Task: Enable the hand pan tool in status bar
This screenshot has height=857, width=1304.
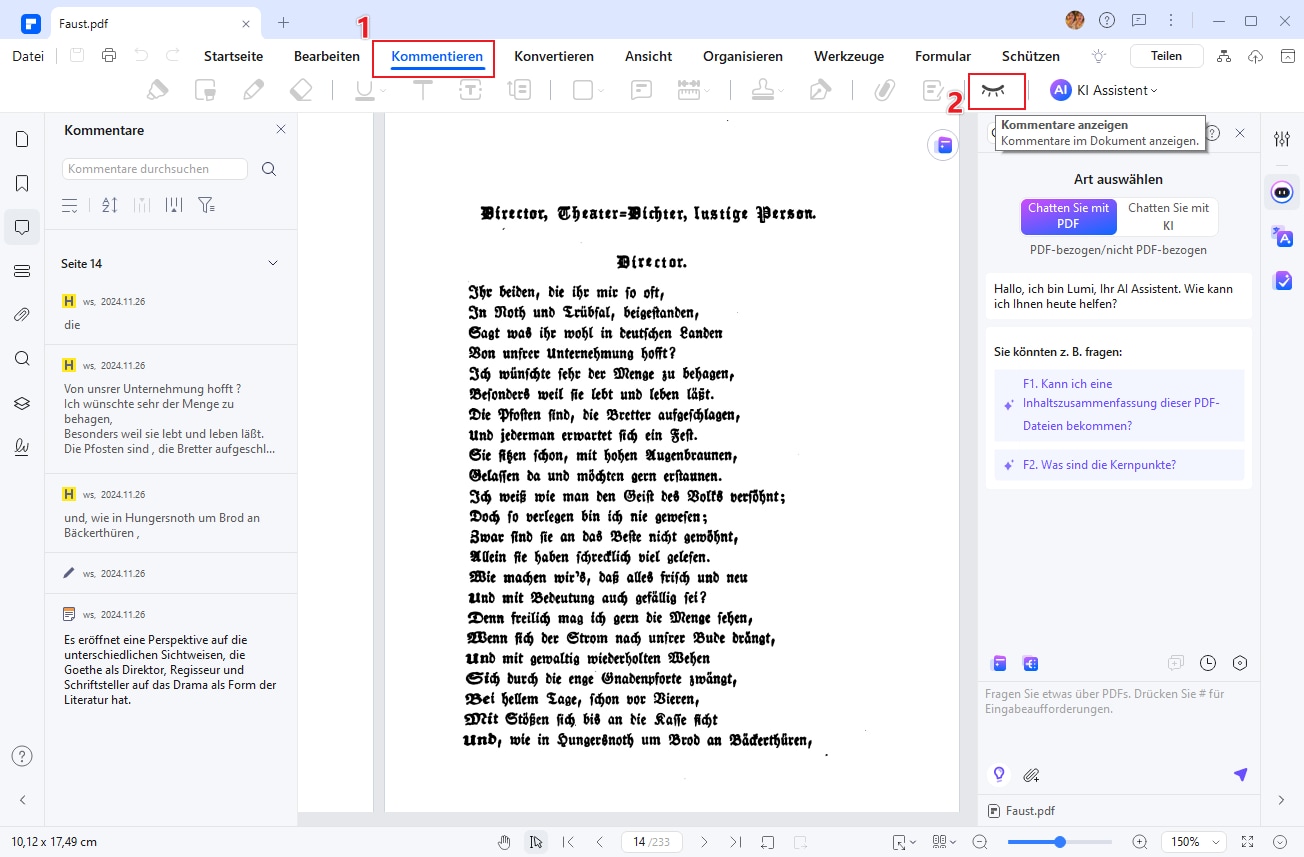Action: point(505,842)
